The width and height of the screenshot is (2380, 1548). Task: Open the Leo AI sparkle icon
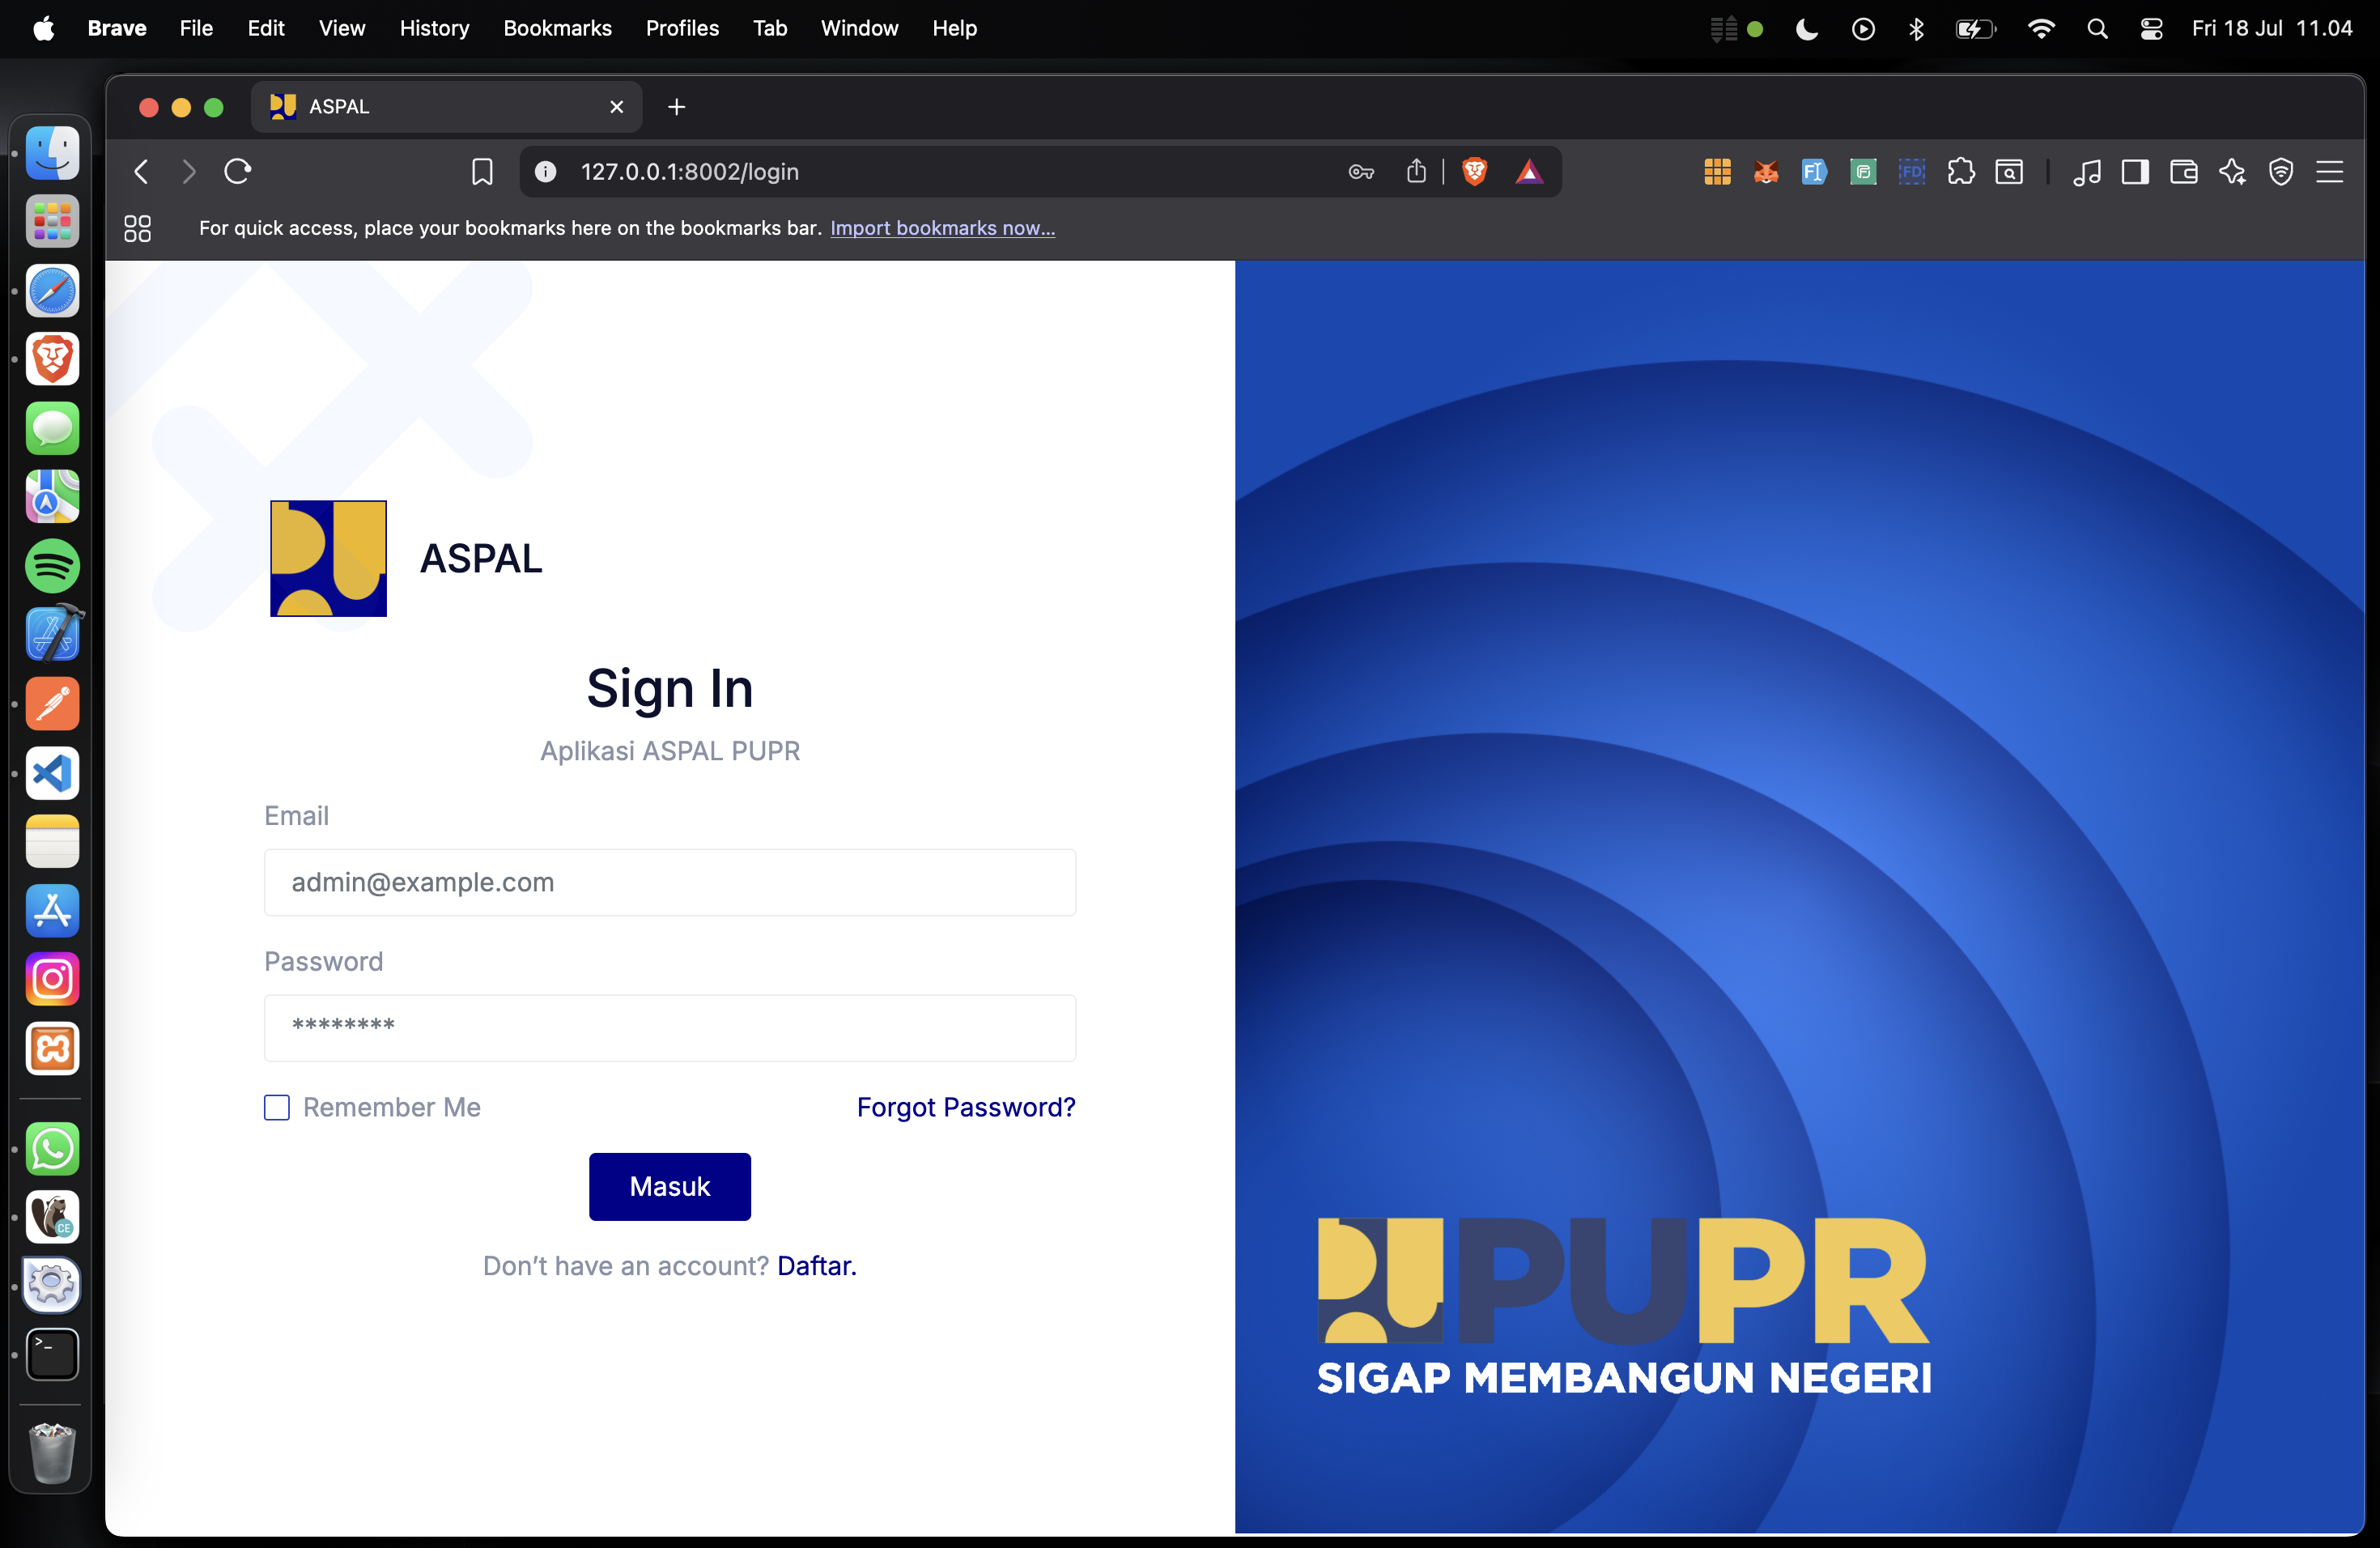tap(2232, 172)
